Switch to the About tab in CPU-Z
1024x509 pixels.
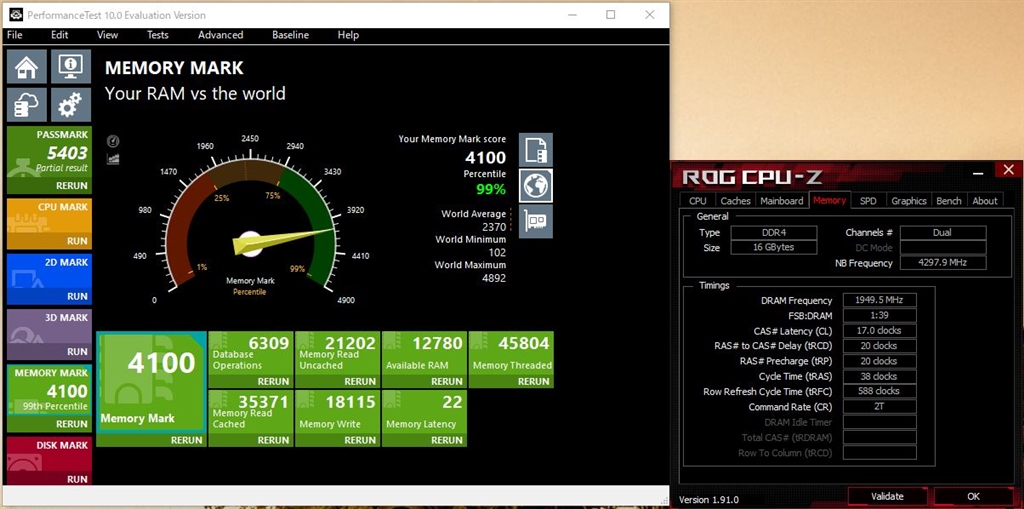(985, 201)
